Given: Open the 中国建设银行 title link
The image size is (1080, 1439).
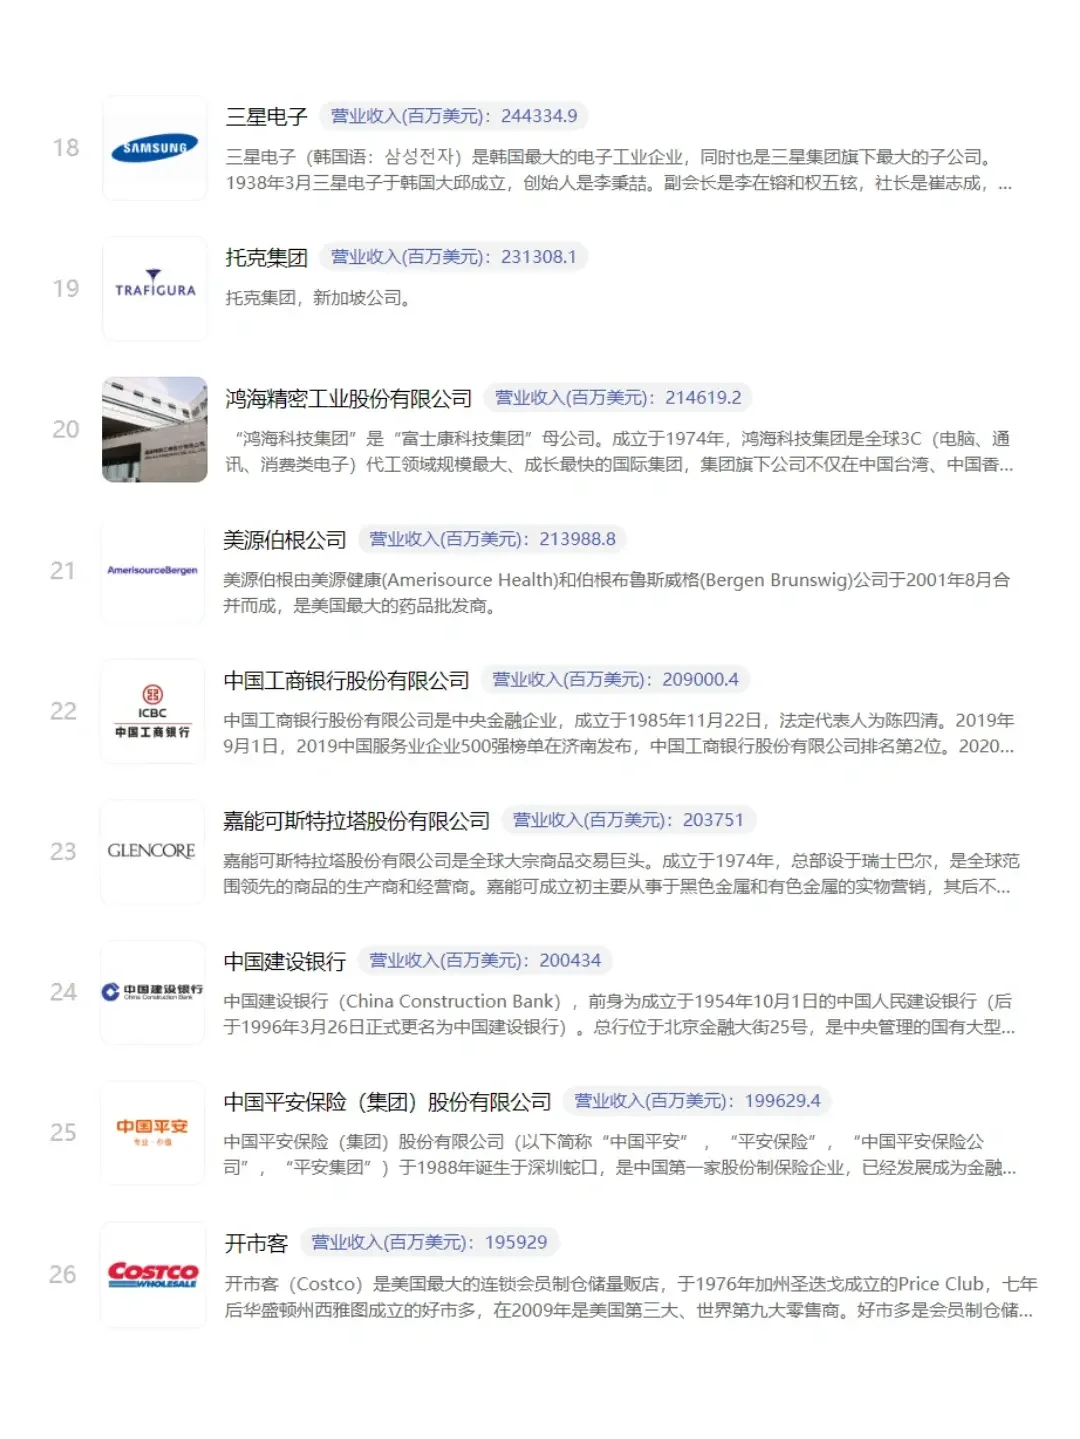Looking at the screenshot, I should click(x=285, y=962).
